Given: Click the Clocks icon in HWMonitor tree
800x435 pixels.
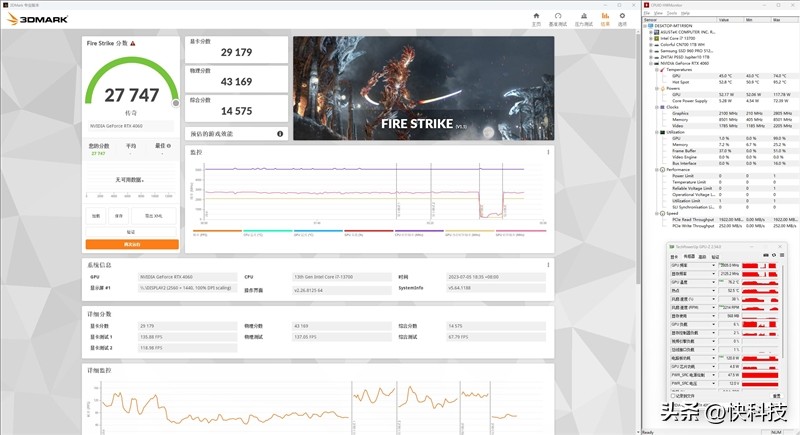Looking at the screenshot, I should pos(663,107).
